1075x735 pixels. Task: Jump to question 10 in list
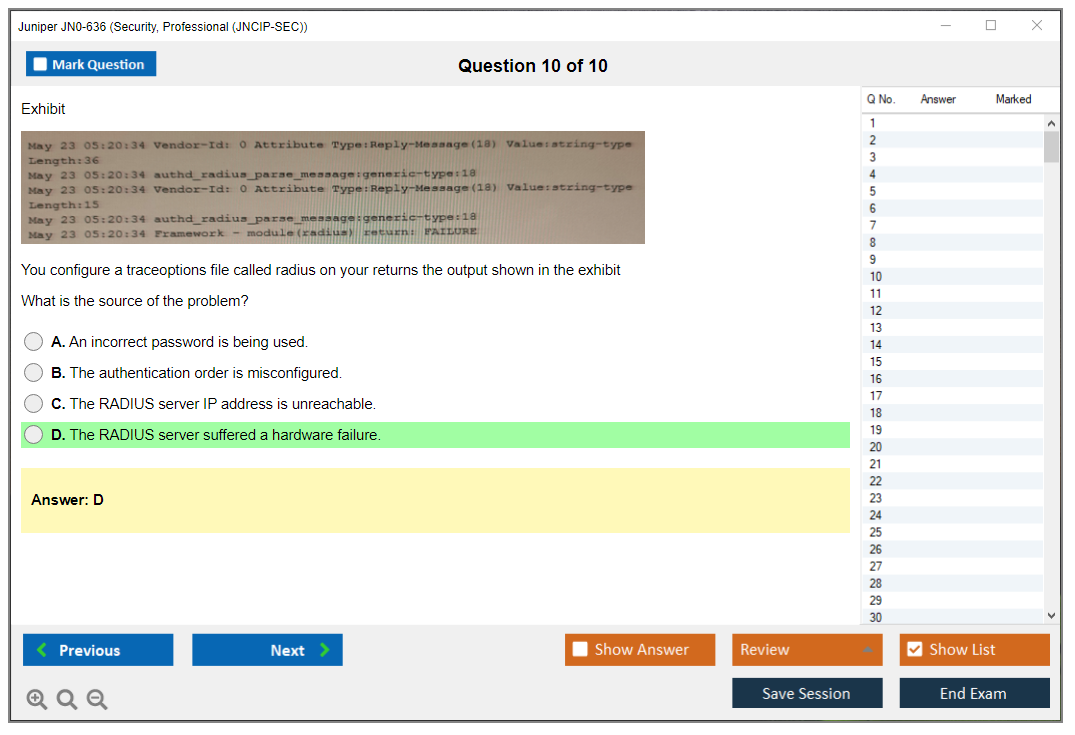tap(876, 277)
